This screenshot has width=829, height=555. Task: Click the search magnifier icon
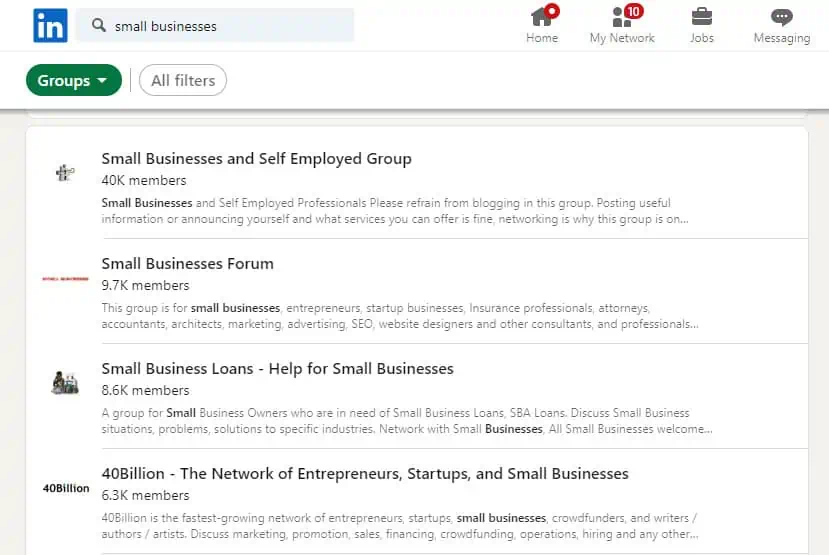(x=99, y=25)
